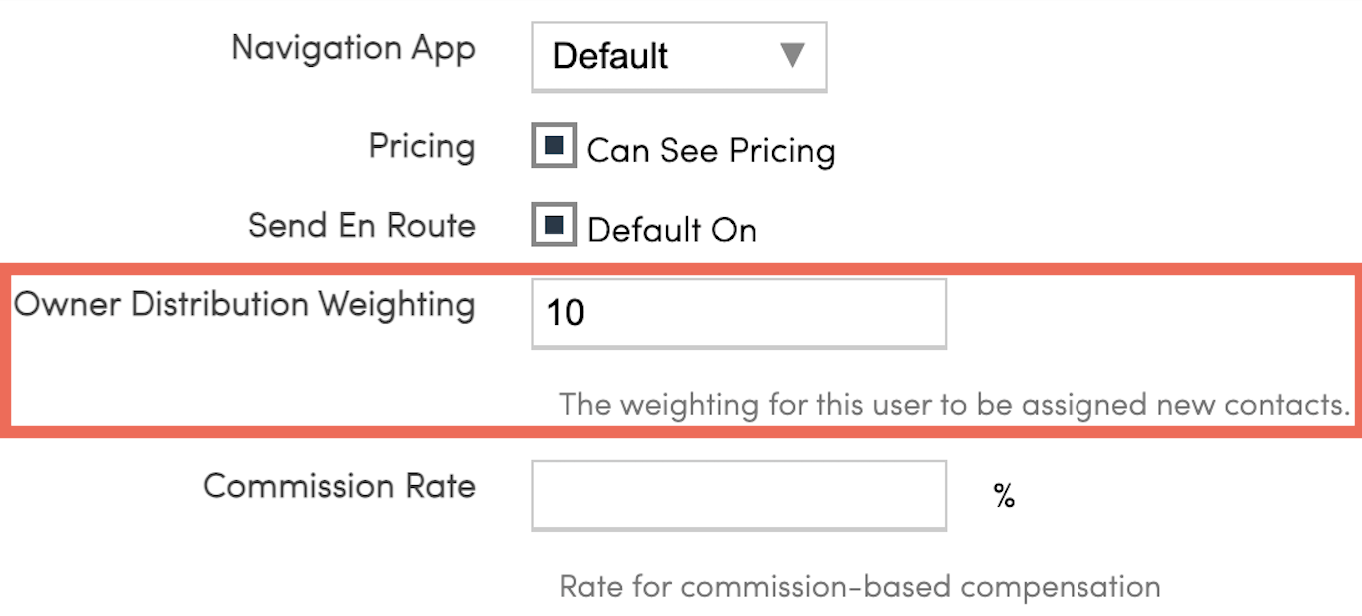The width and height of the screenshot is (1362, 616).
Task: Click the Pricing field label
Action: 422,146
